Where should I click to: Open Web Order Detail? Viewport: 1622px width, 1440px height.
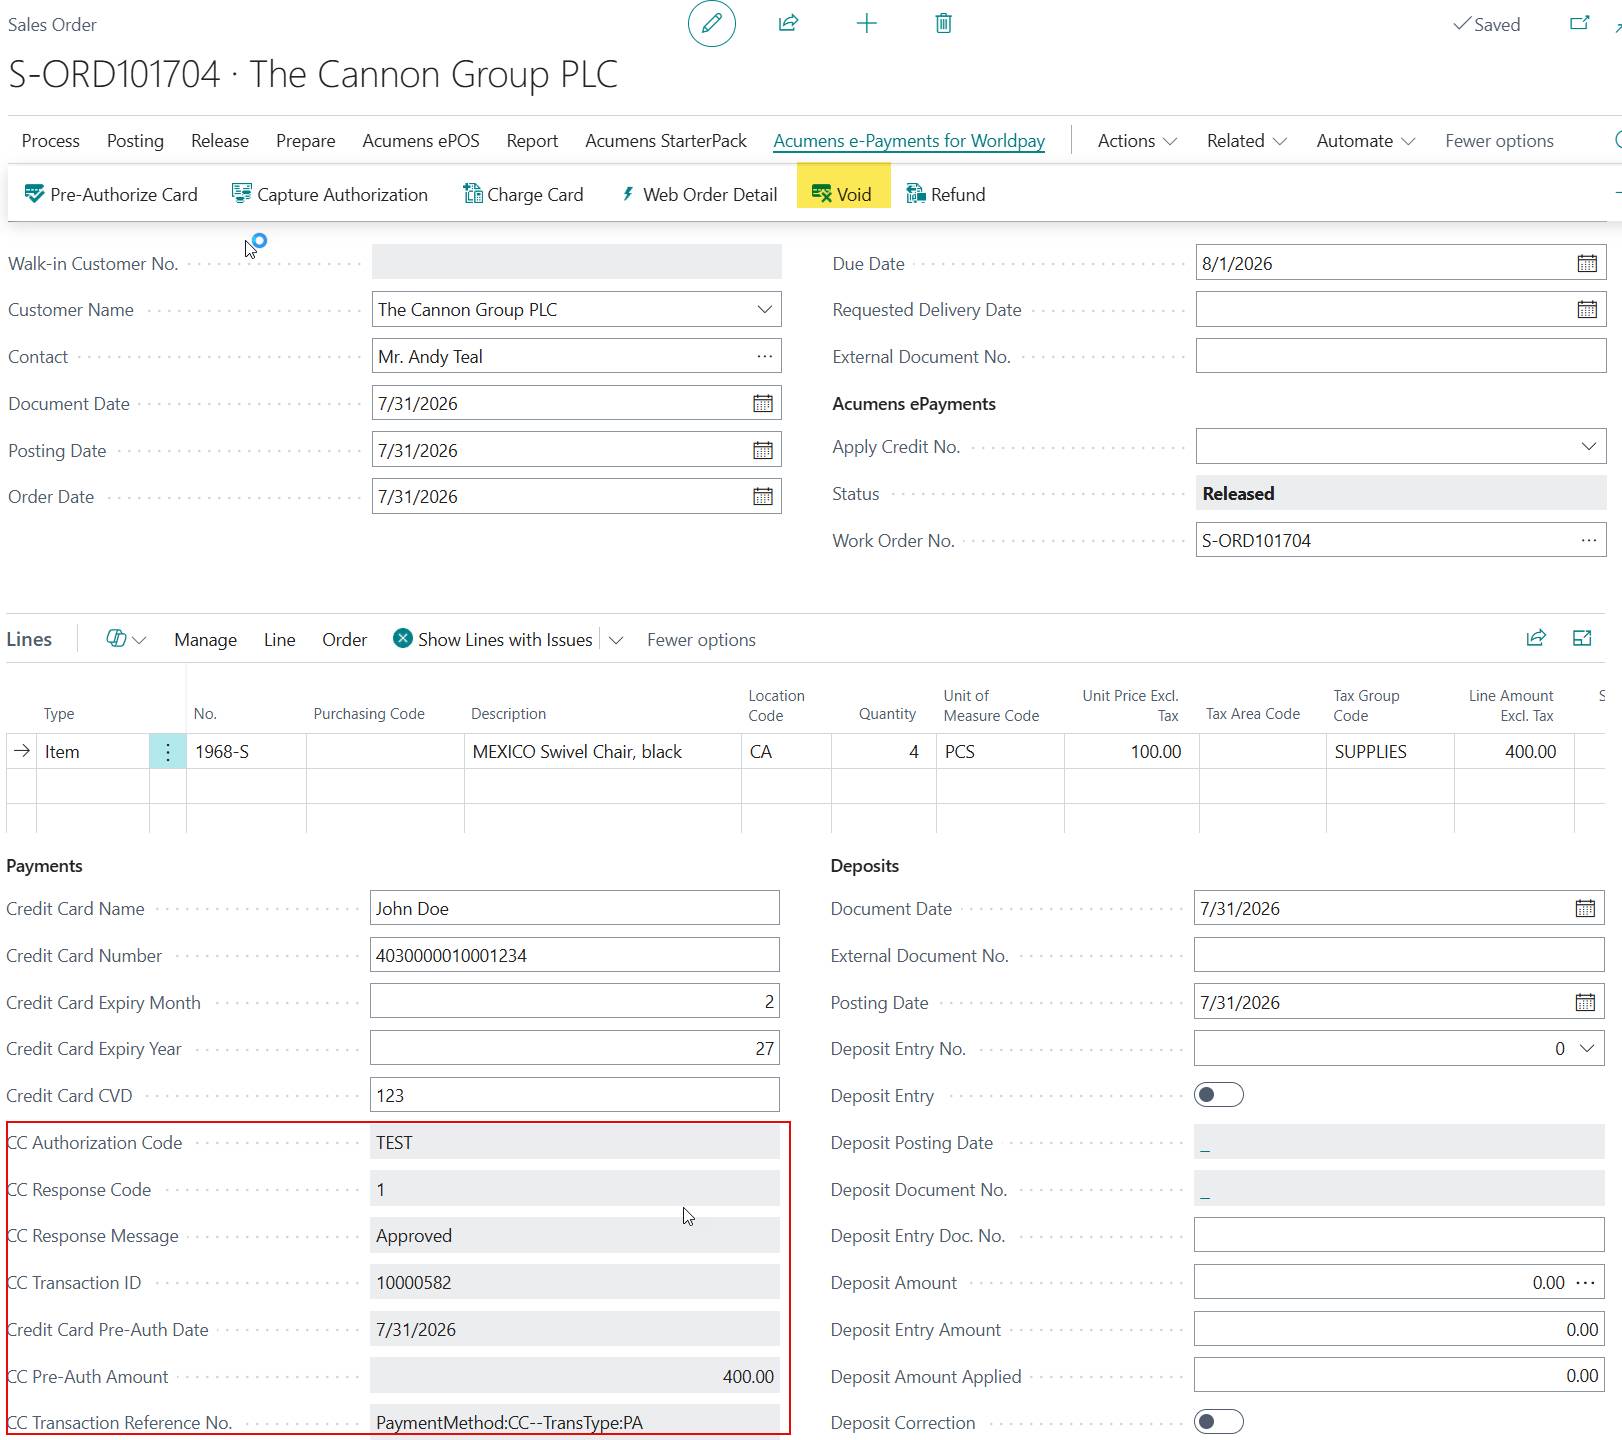[x=699, y=194]
